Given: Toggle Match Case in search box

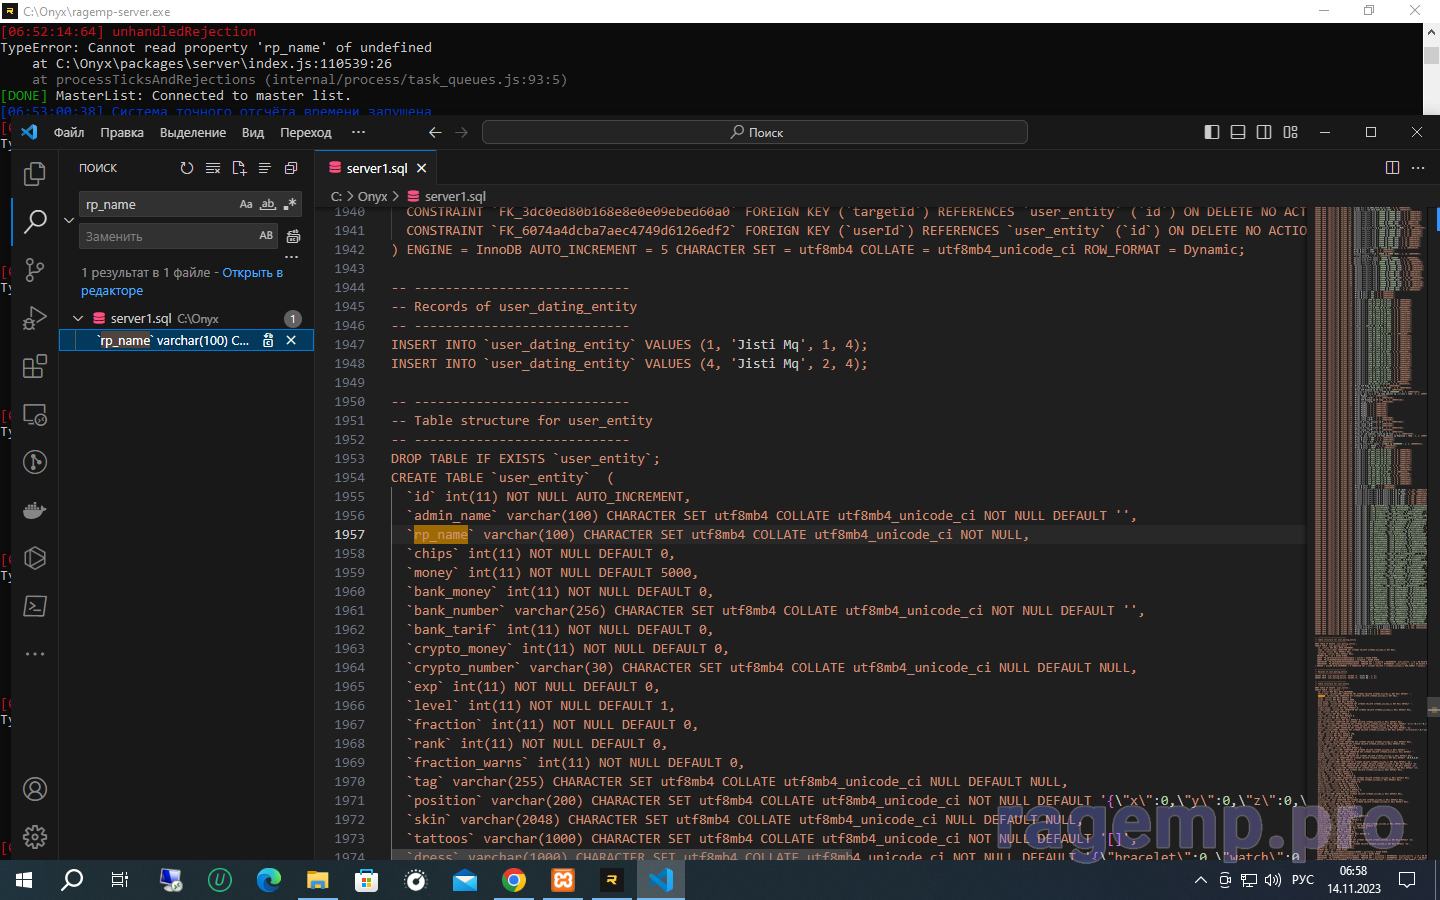Looking at the screenshot, I should pos(246,204).
